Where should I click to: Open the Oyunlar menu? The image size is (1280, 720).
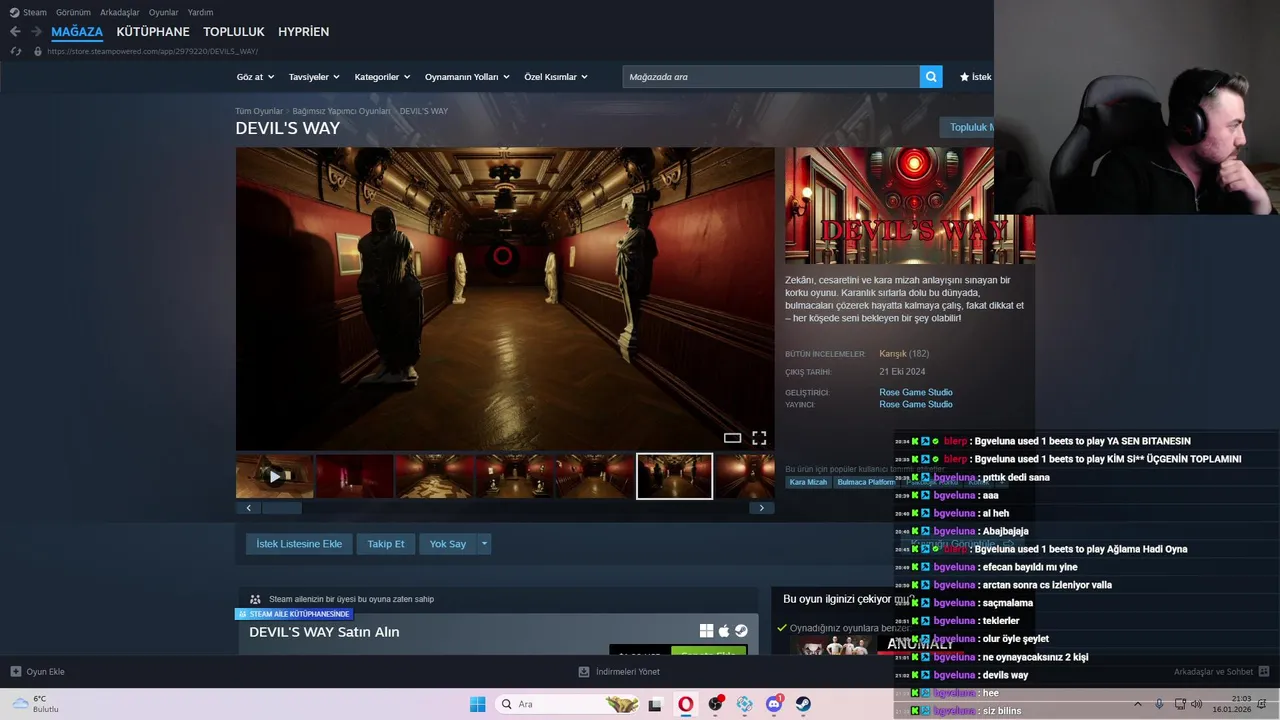164,12
